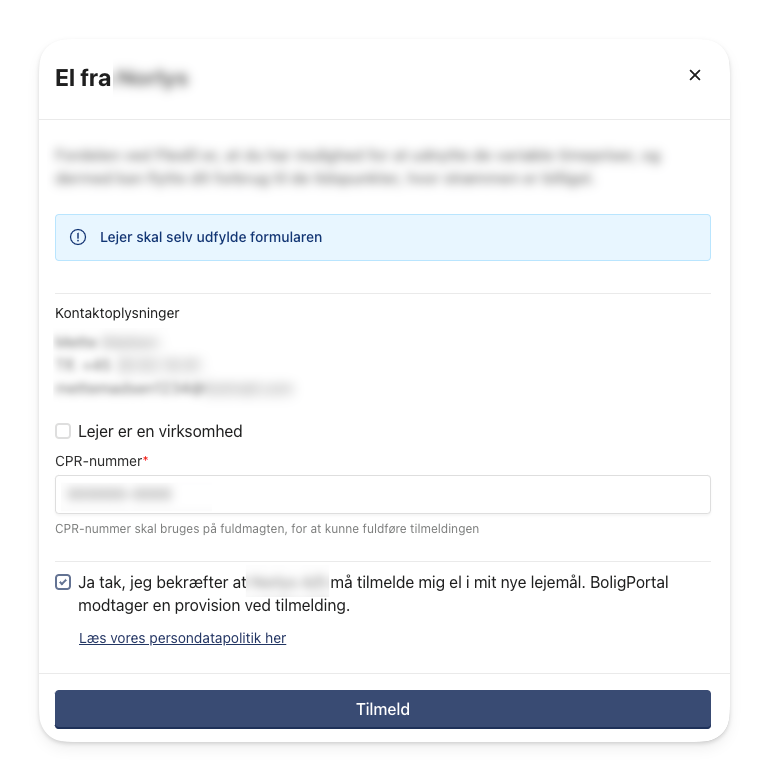769x781 pixels.
Task: Click the CPR-nummer field label
Action: pos(98,461)
